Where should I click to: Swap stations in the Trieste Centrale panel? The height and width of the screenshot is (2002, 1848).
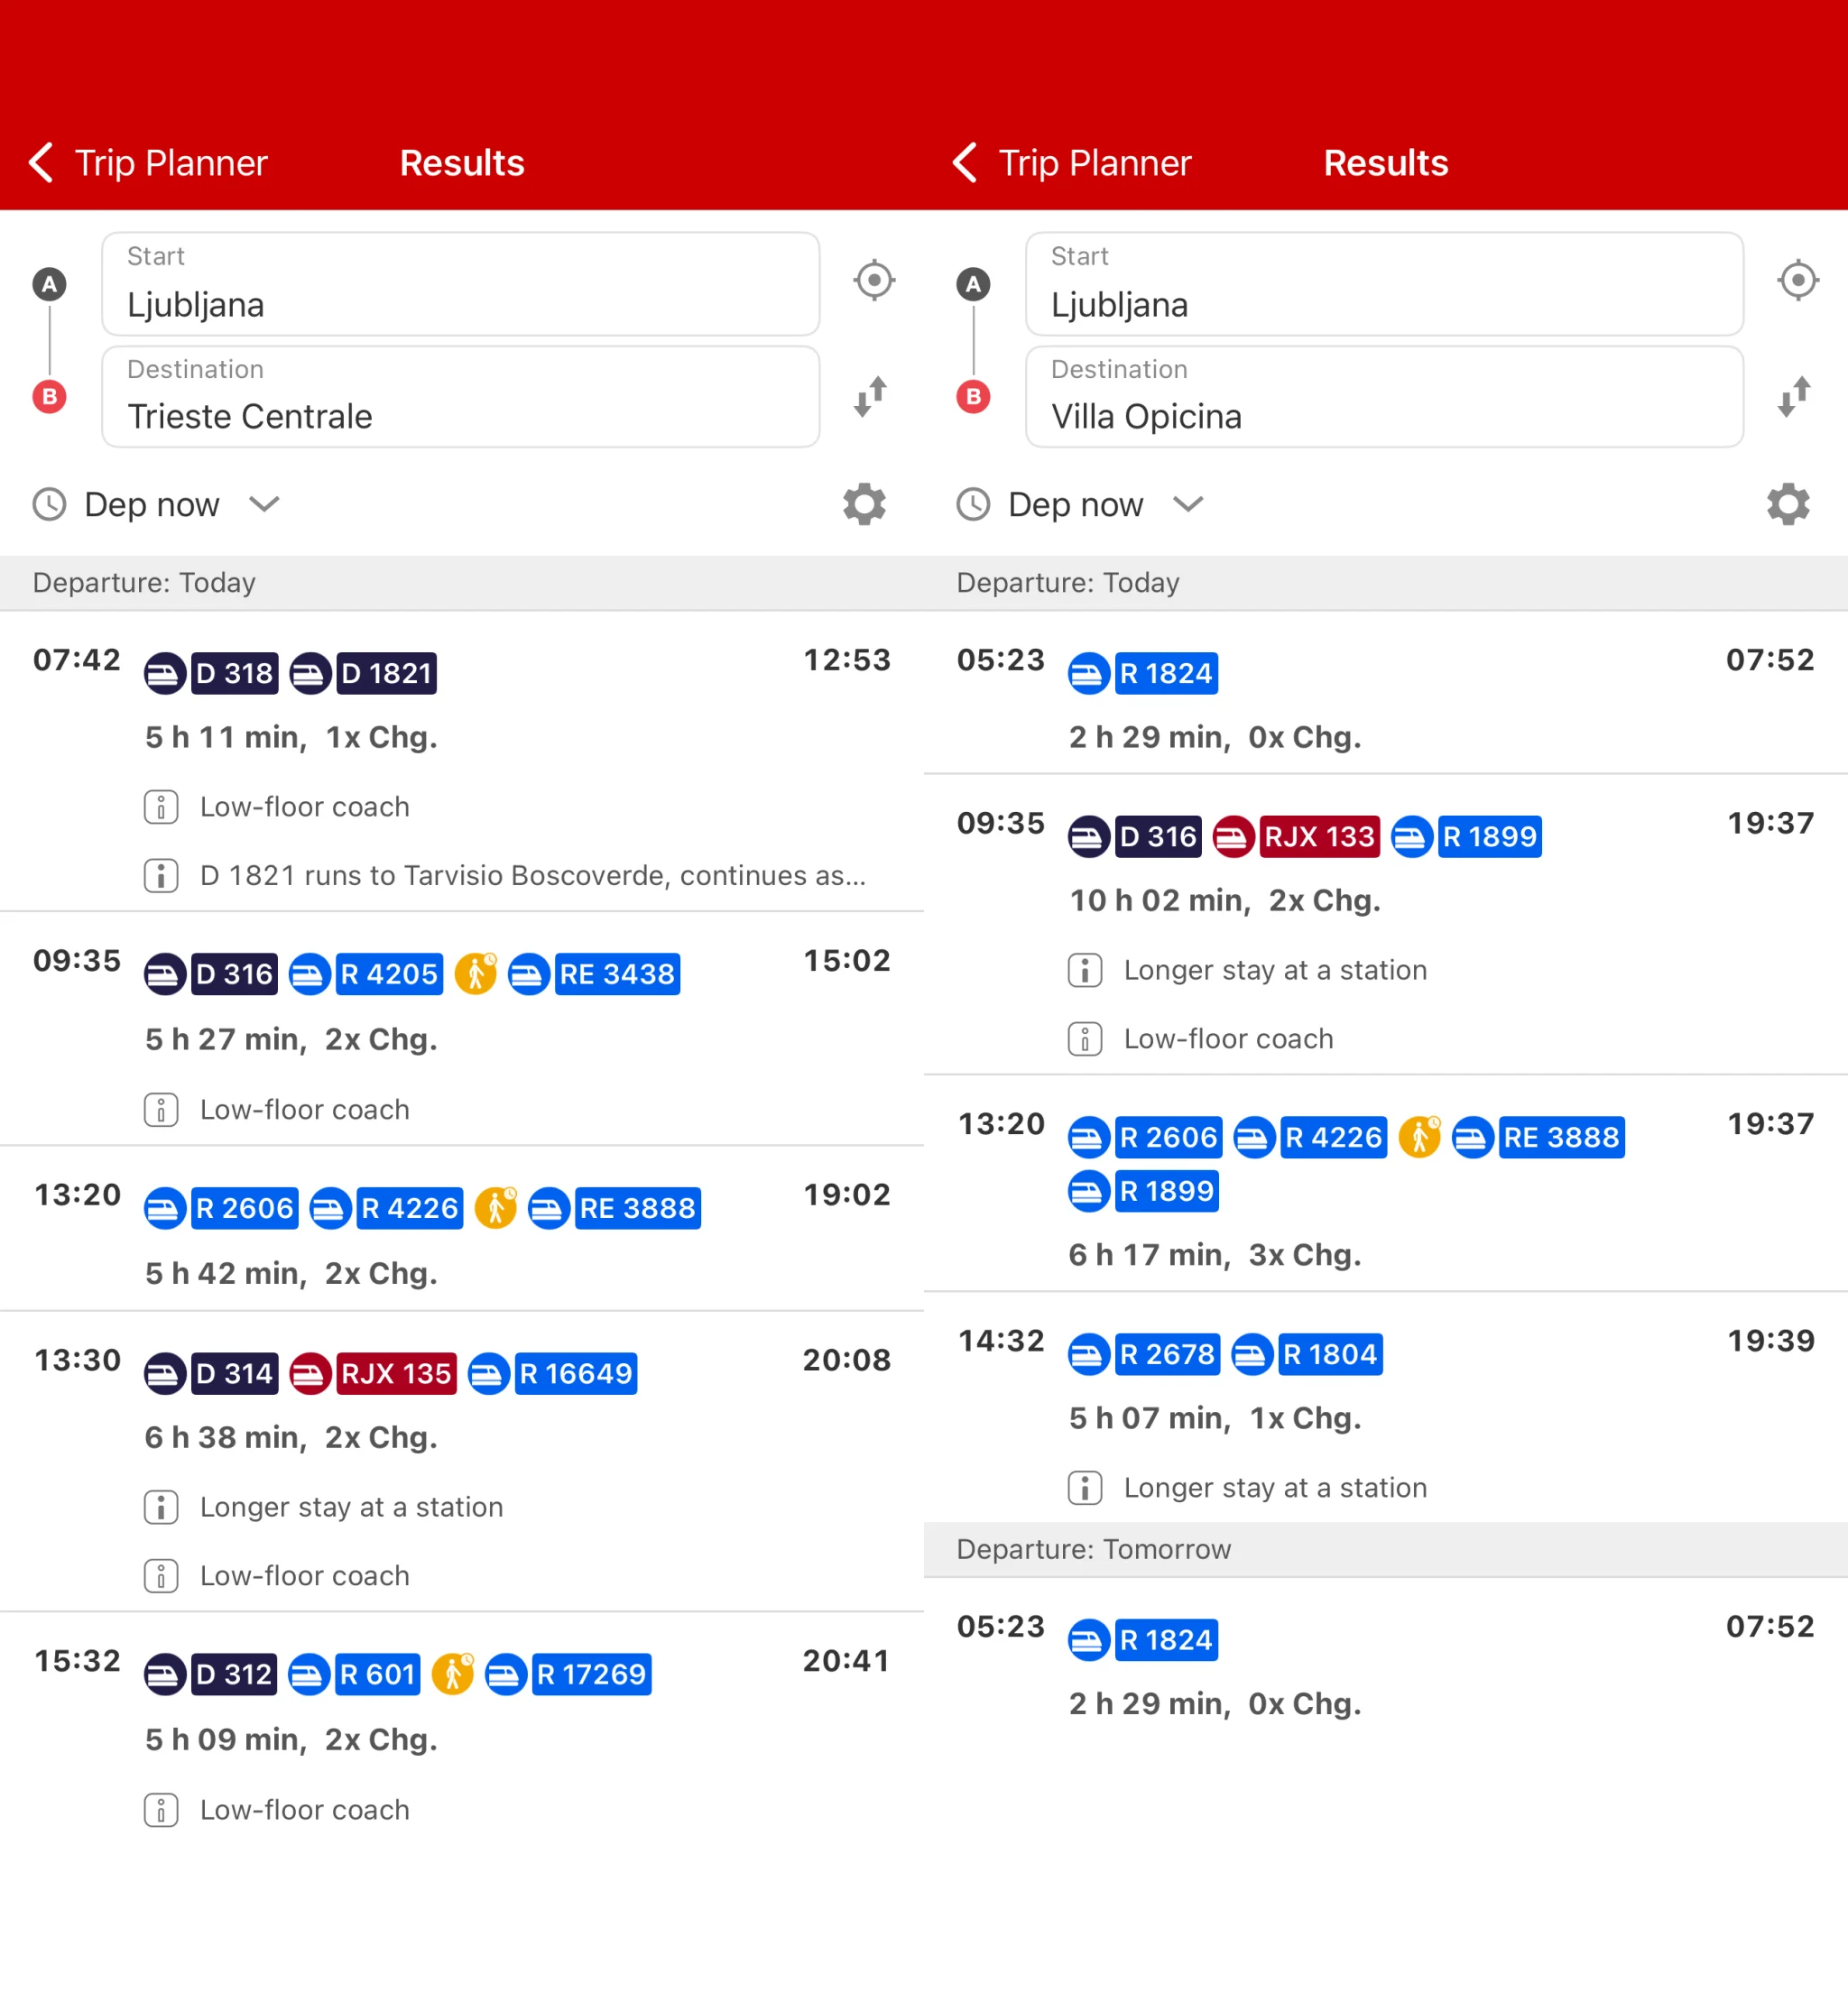871,396
